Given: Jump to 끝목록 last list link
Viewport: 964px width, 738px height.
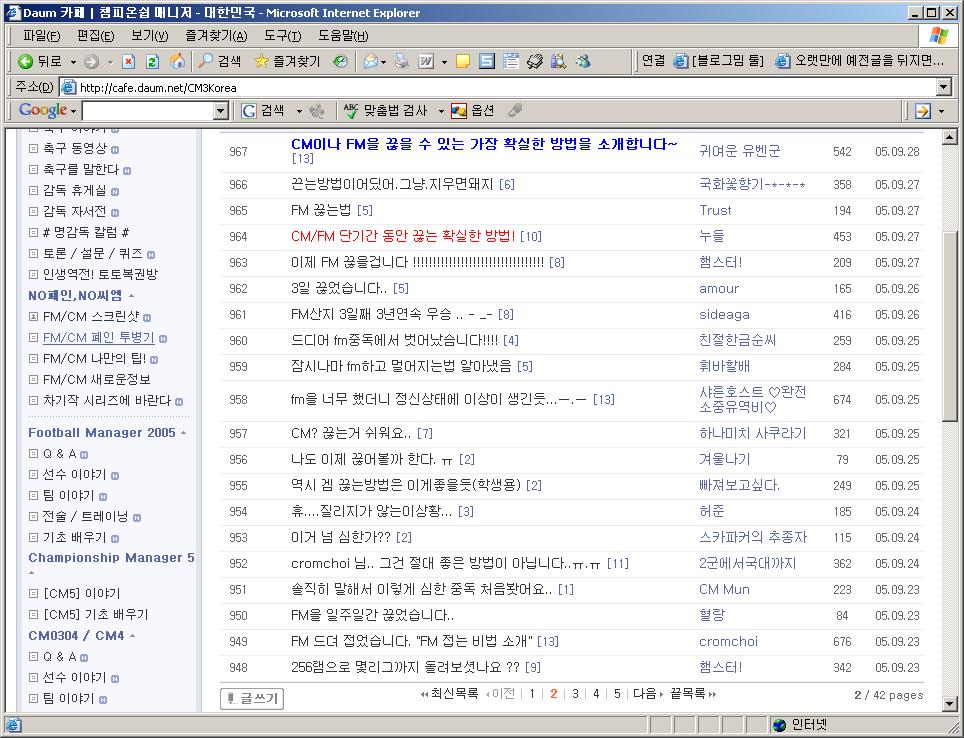Looking at the screenshot, I should pyautogui.click(x=693, y=694).
